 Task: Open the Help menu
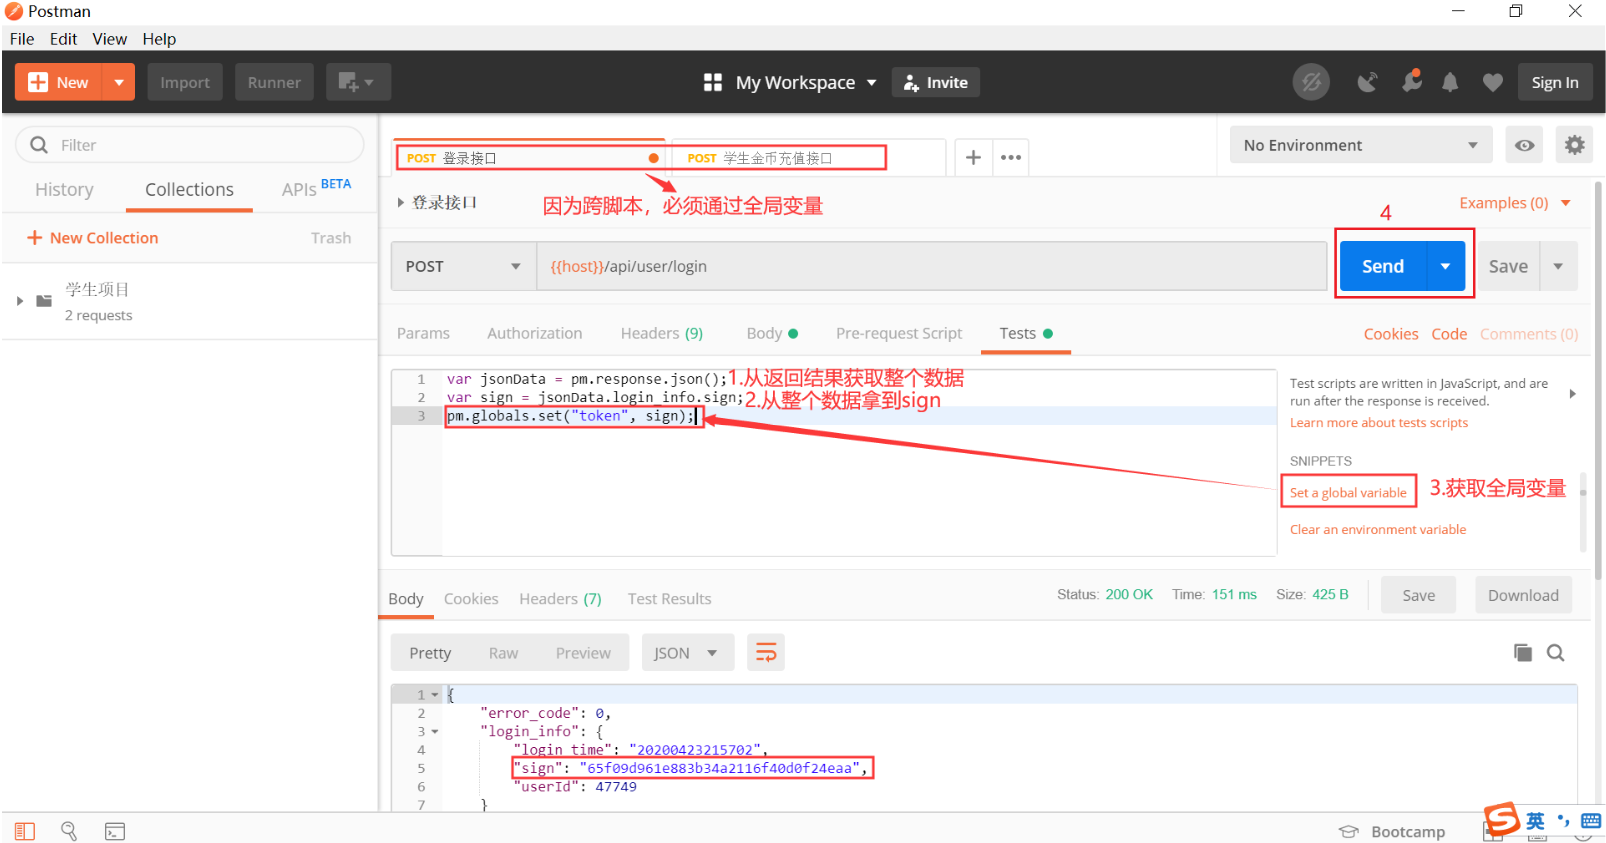159,39
